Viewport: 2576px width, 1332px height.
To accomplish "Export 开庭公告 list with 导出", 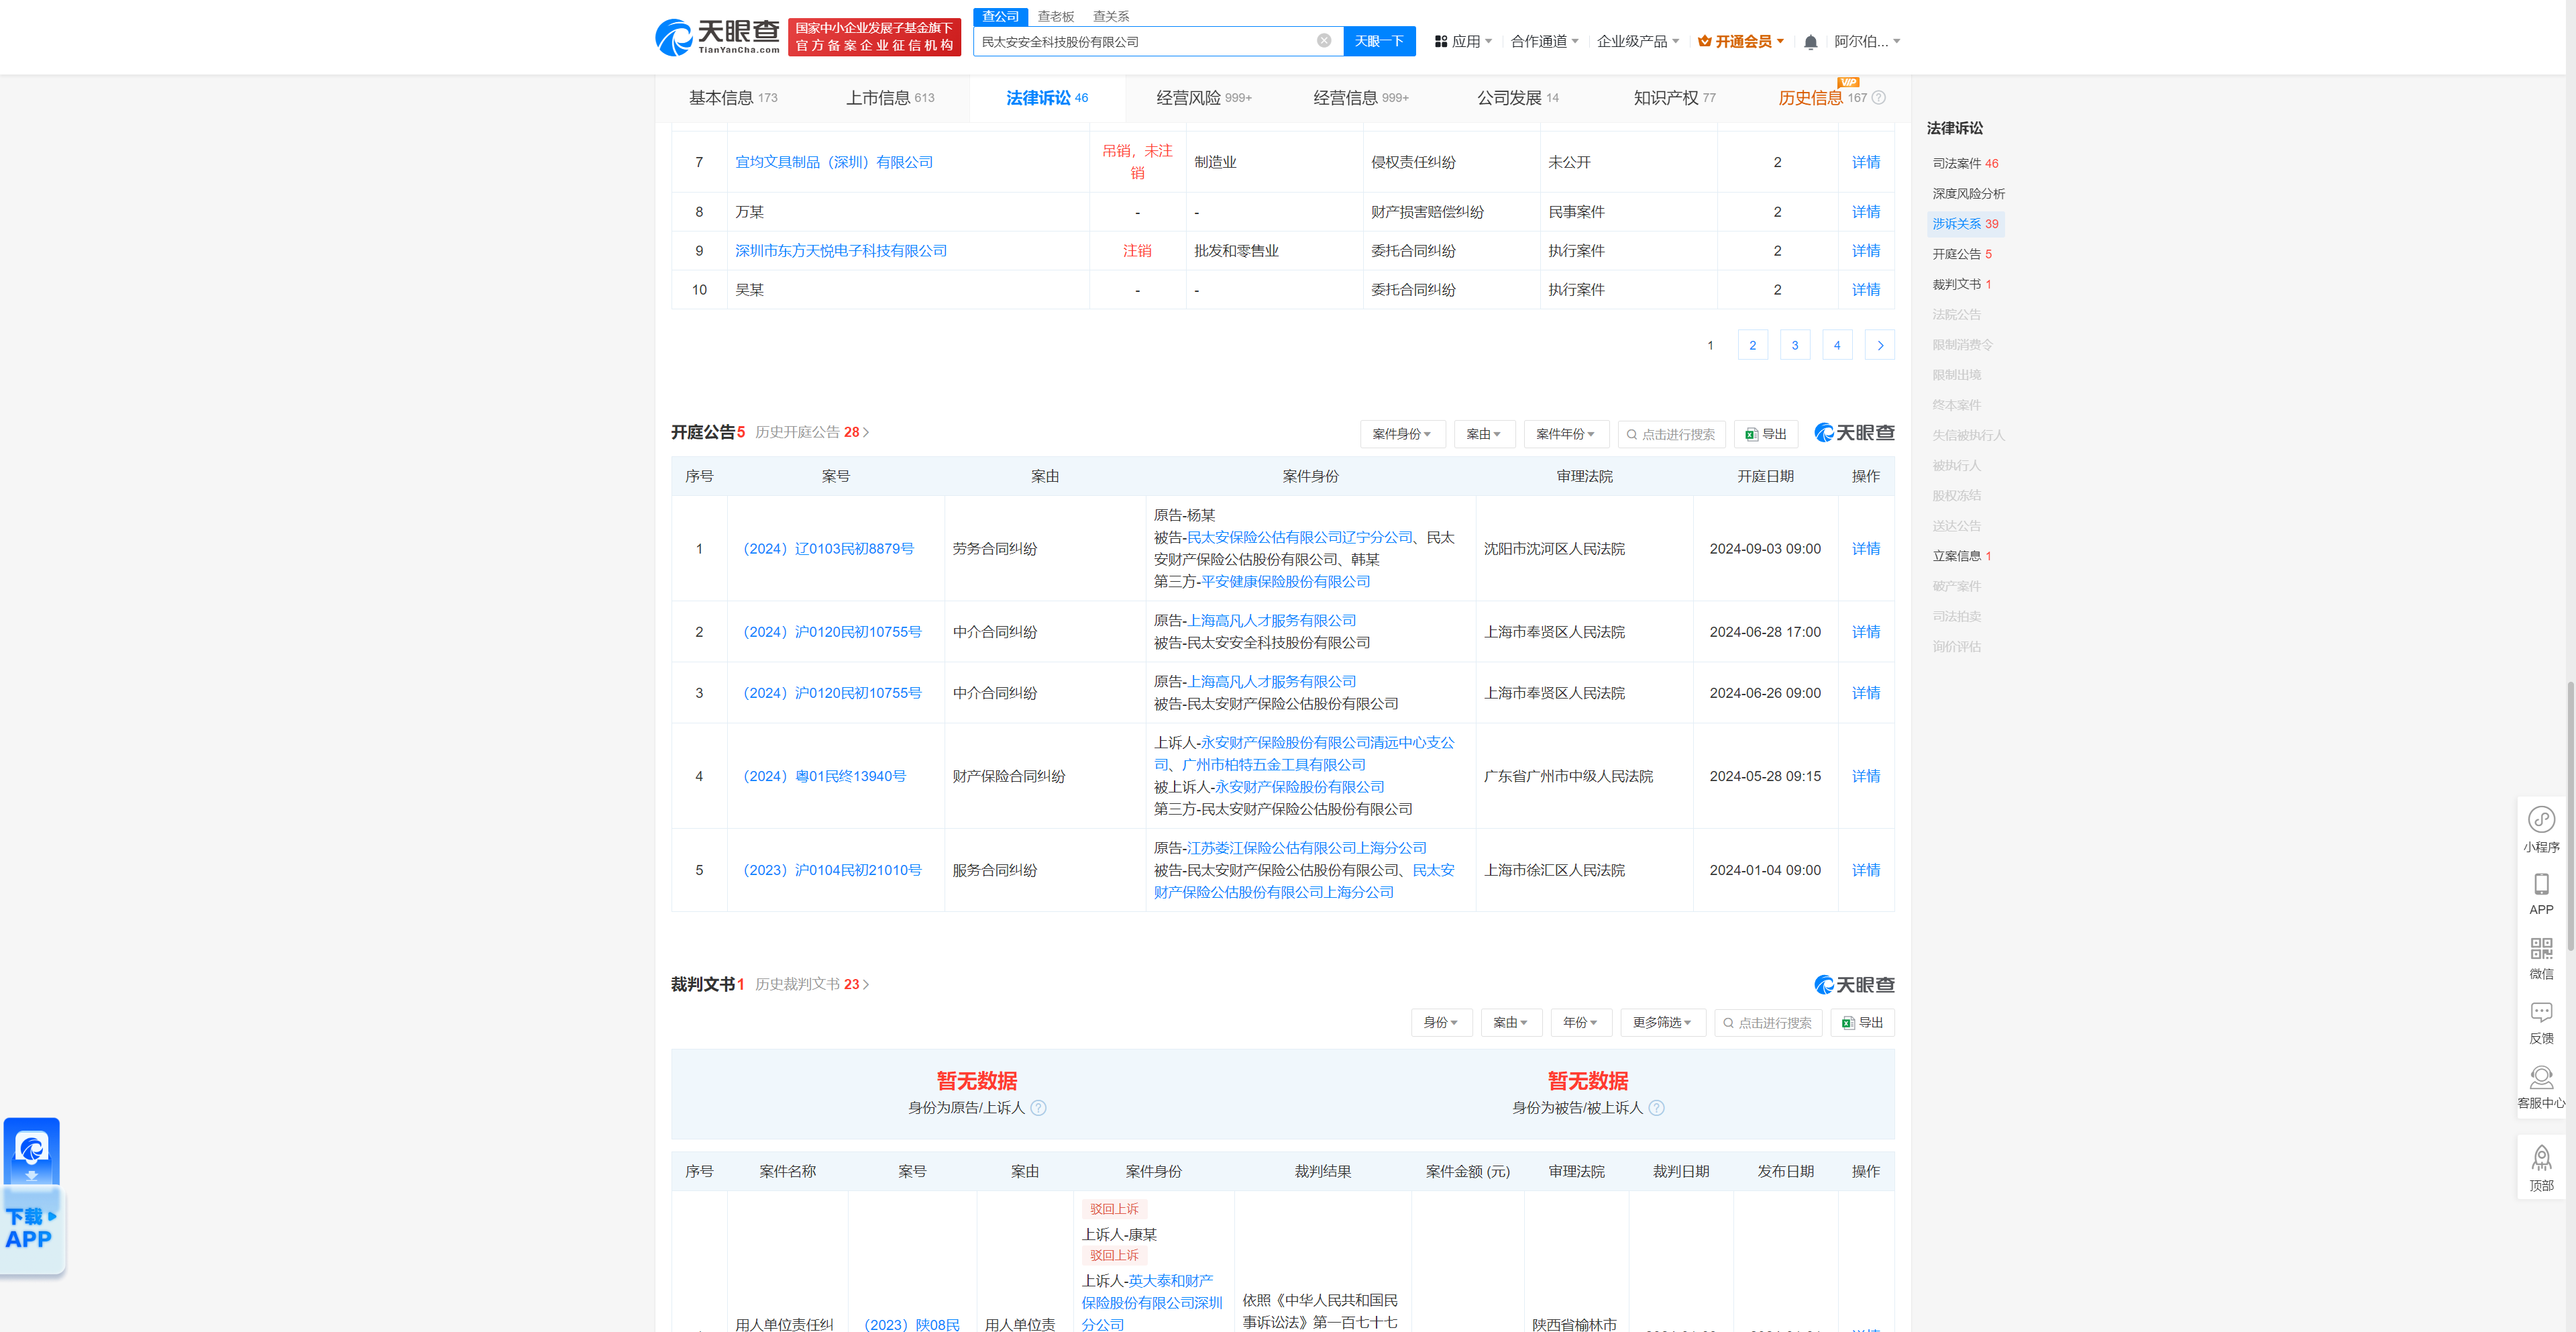I will coord(1765,434).
